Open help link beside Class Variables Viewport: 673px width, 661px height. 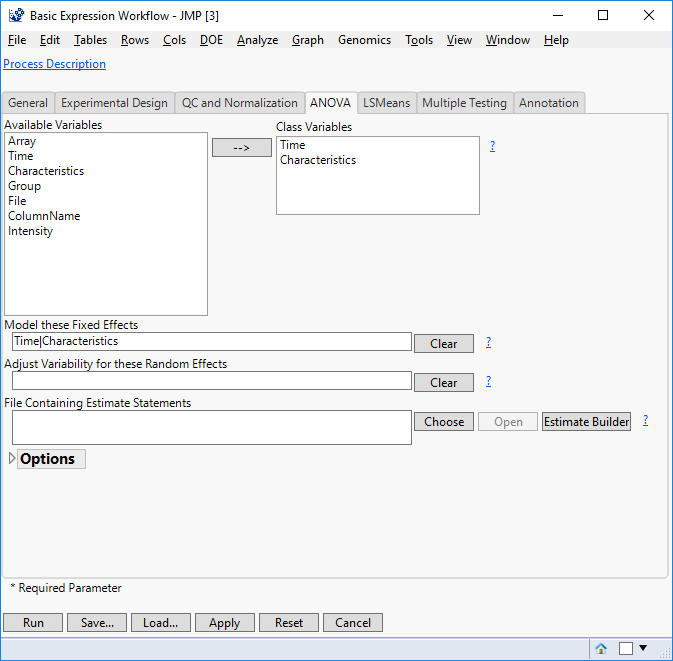pyautogui.click(x=492, y=146)
